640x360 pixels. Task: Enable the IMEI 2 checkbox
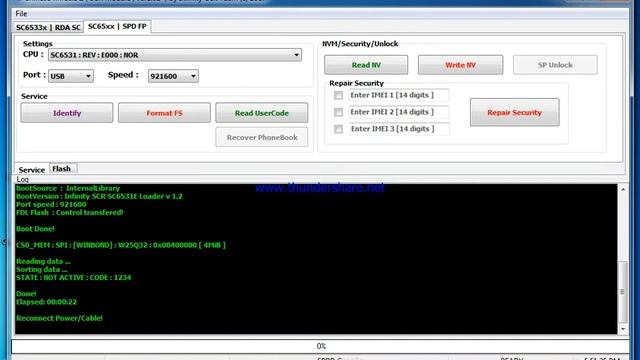pyautogui.click(x=338, y=112)
